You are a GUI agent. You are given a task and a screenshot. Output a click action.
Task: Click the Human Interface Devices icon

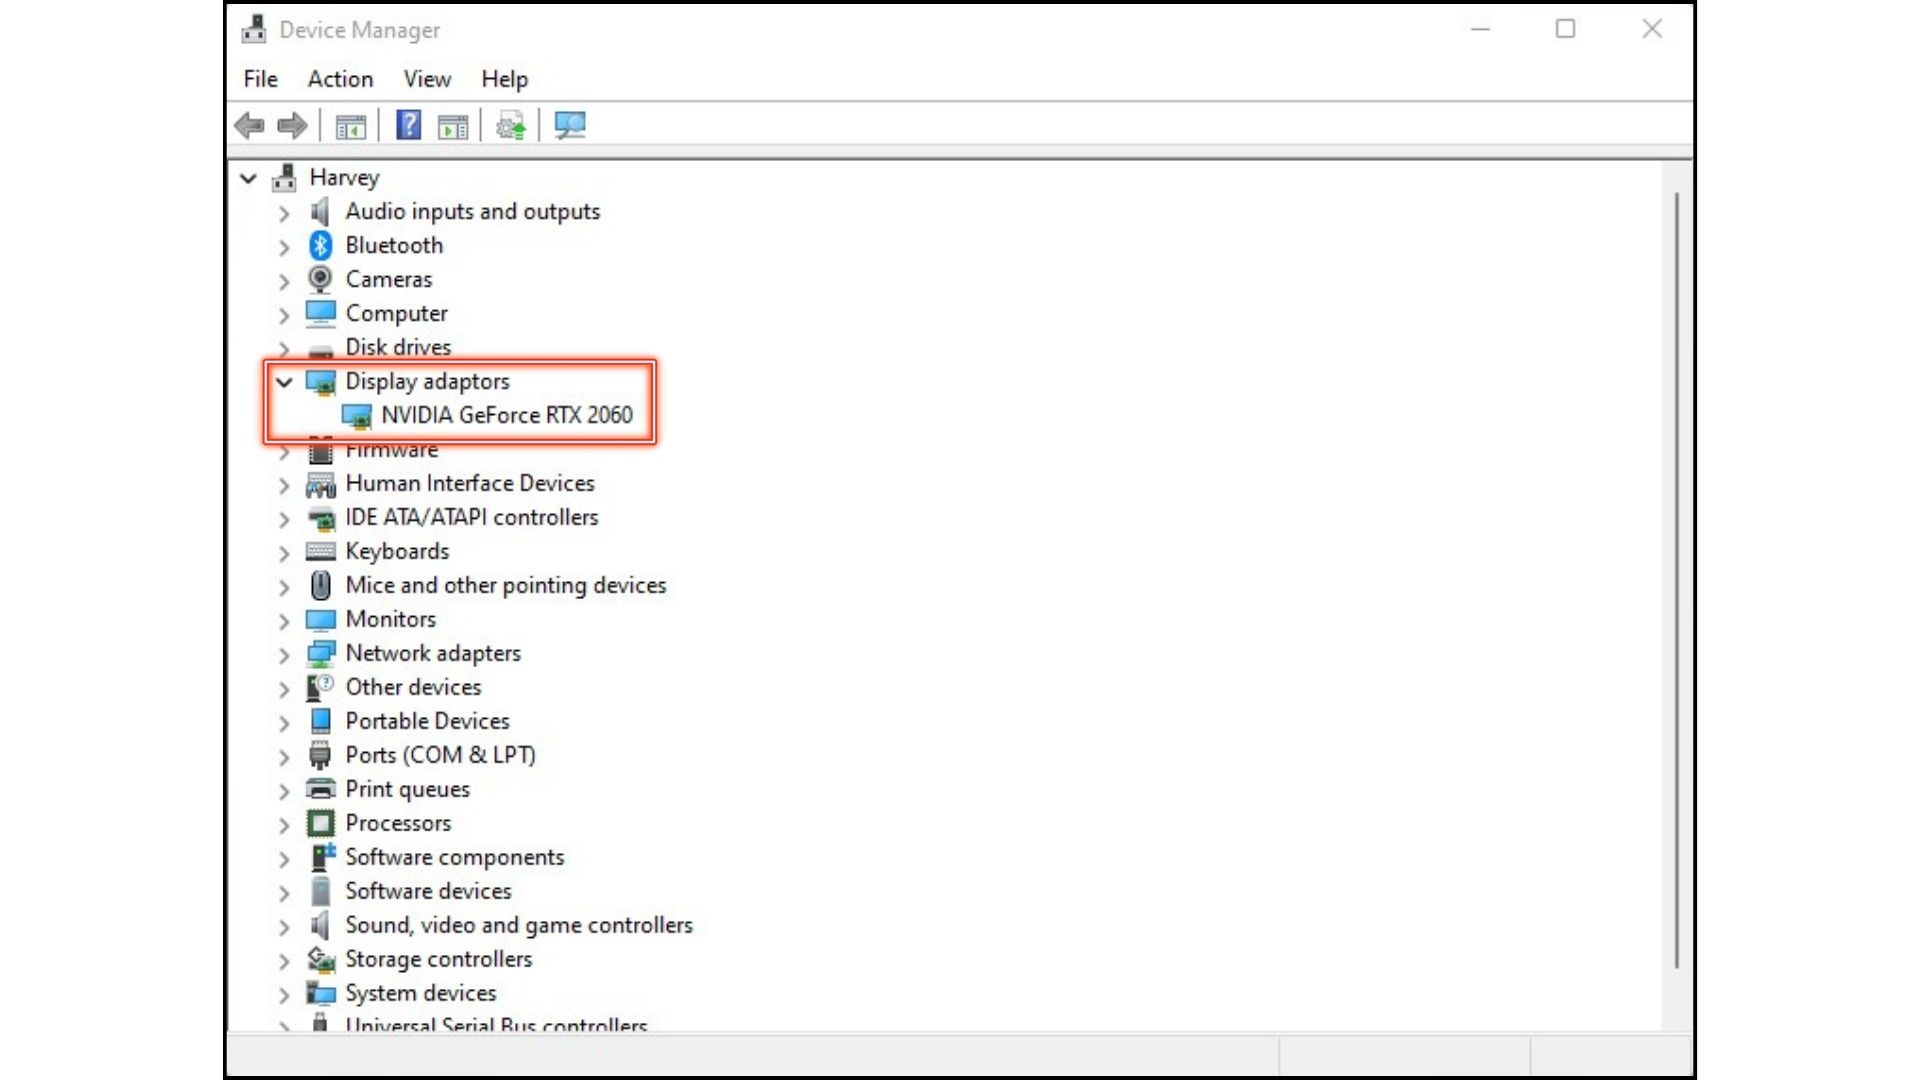320,484
